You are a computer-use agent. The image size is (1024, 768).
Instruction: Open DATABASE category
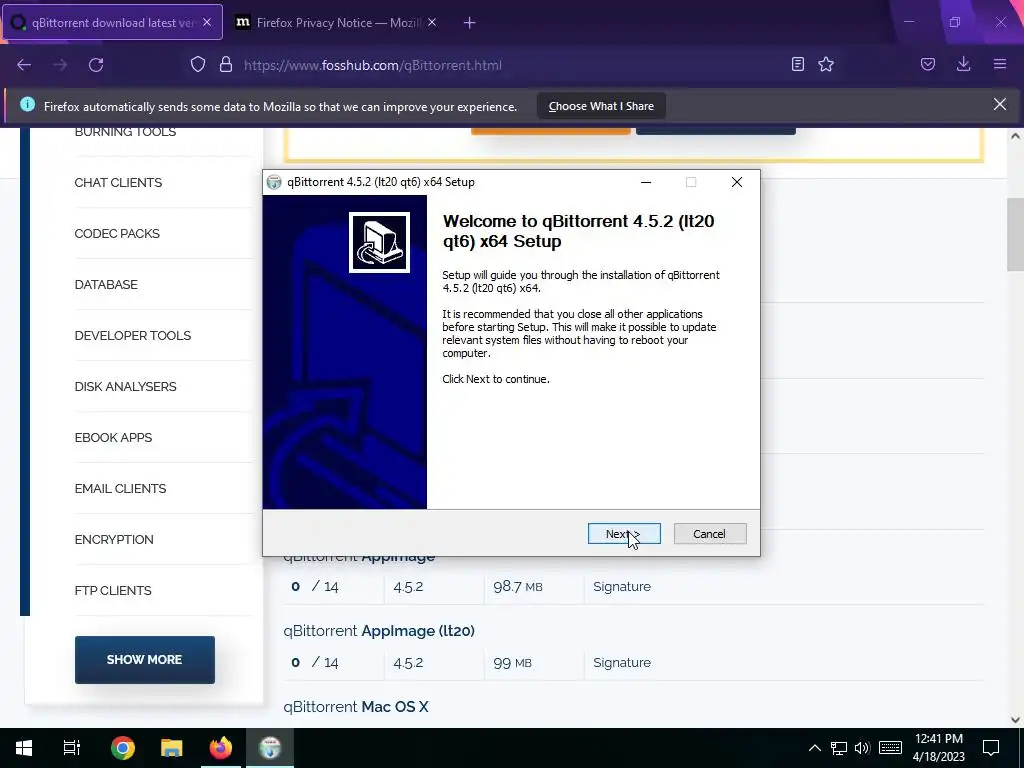pos(106,285)
